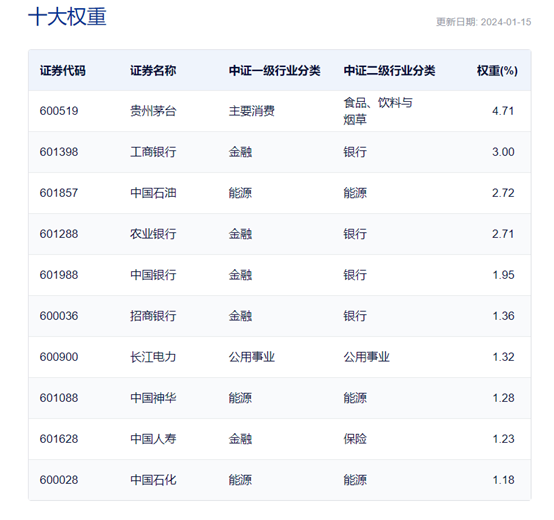Click weight value 1.95

pos(503,275)
